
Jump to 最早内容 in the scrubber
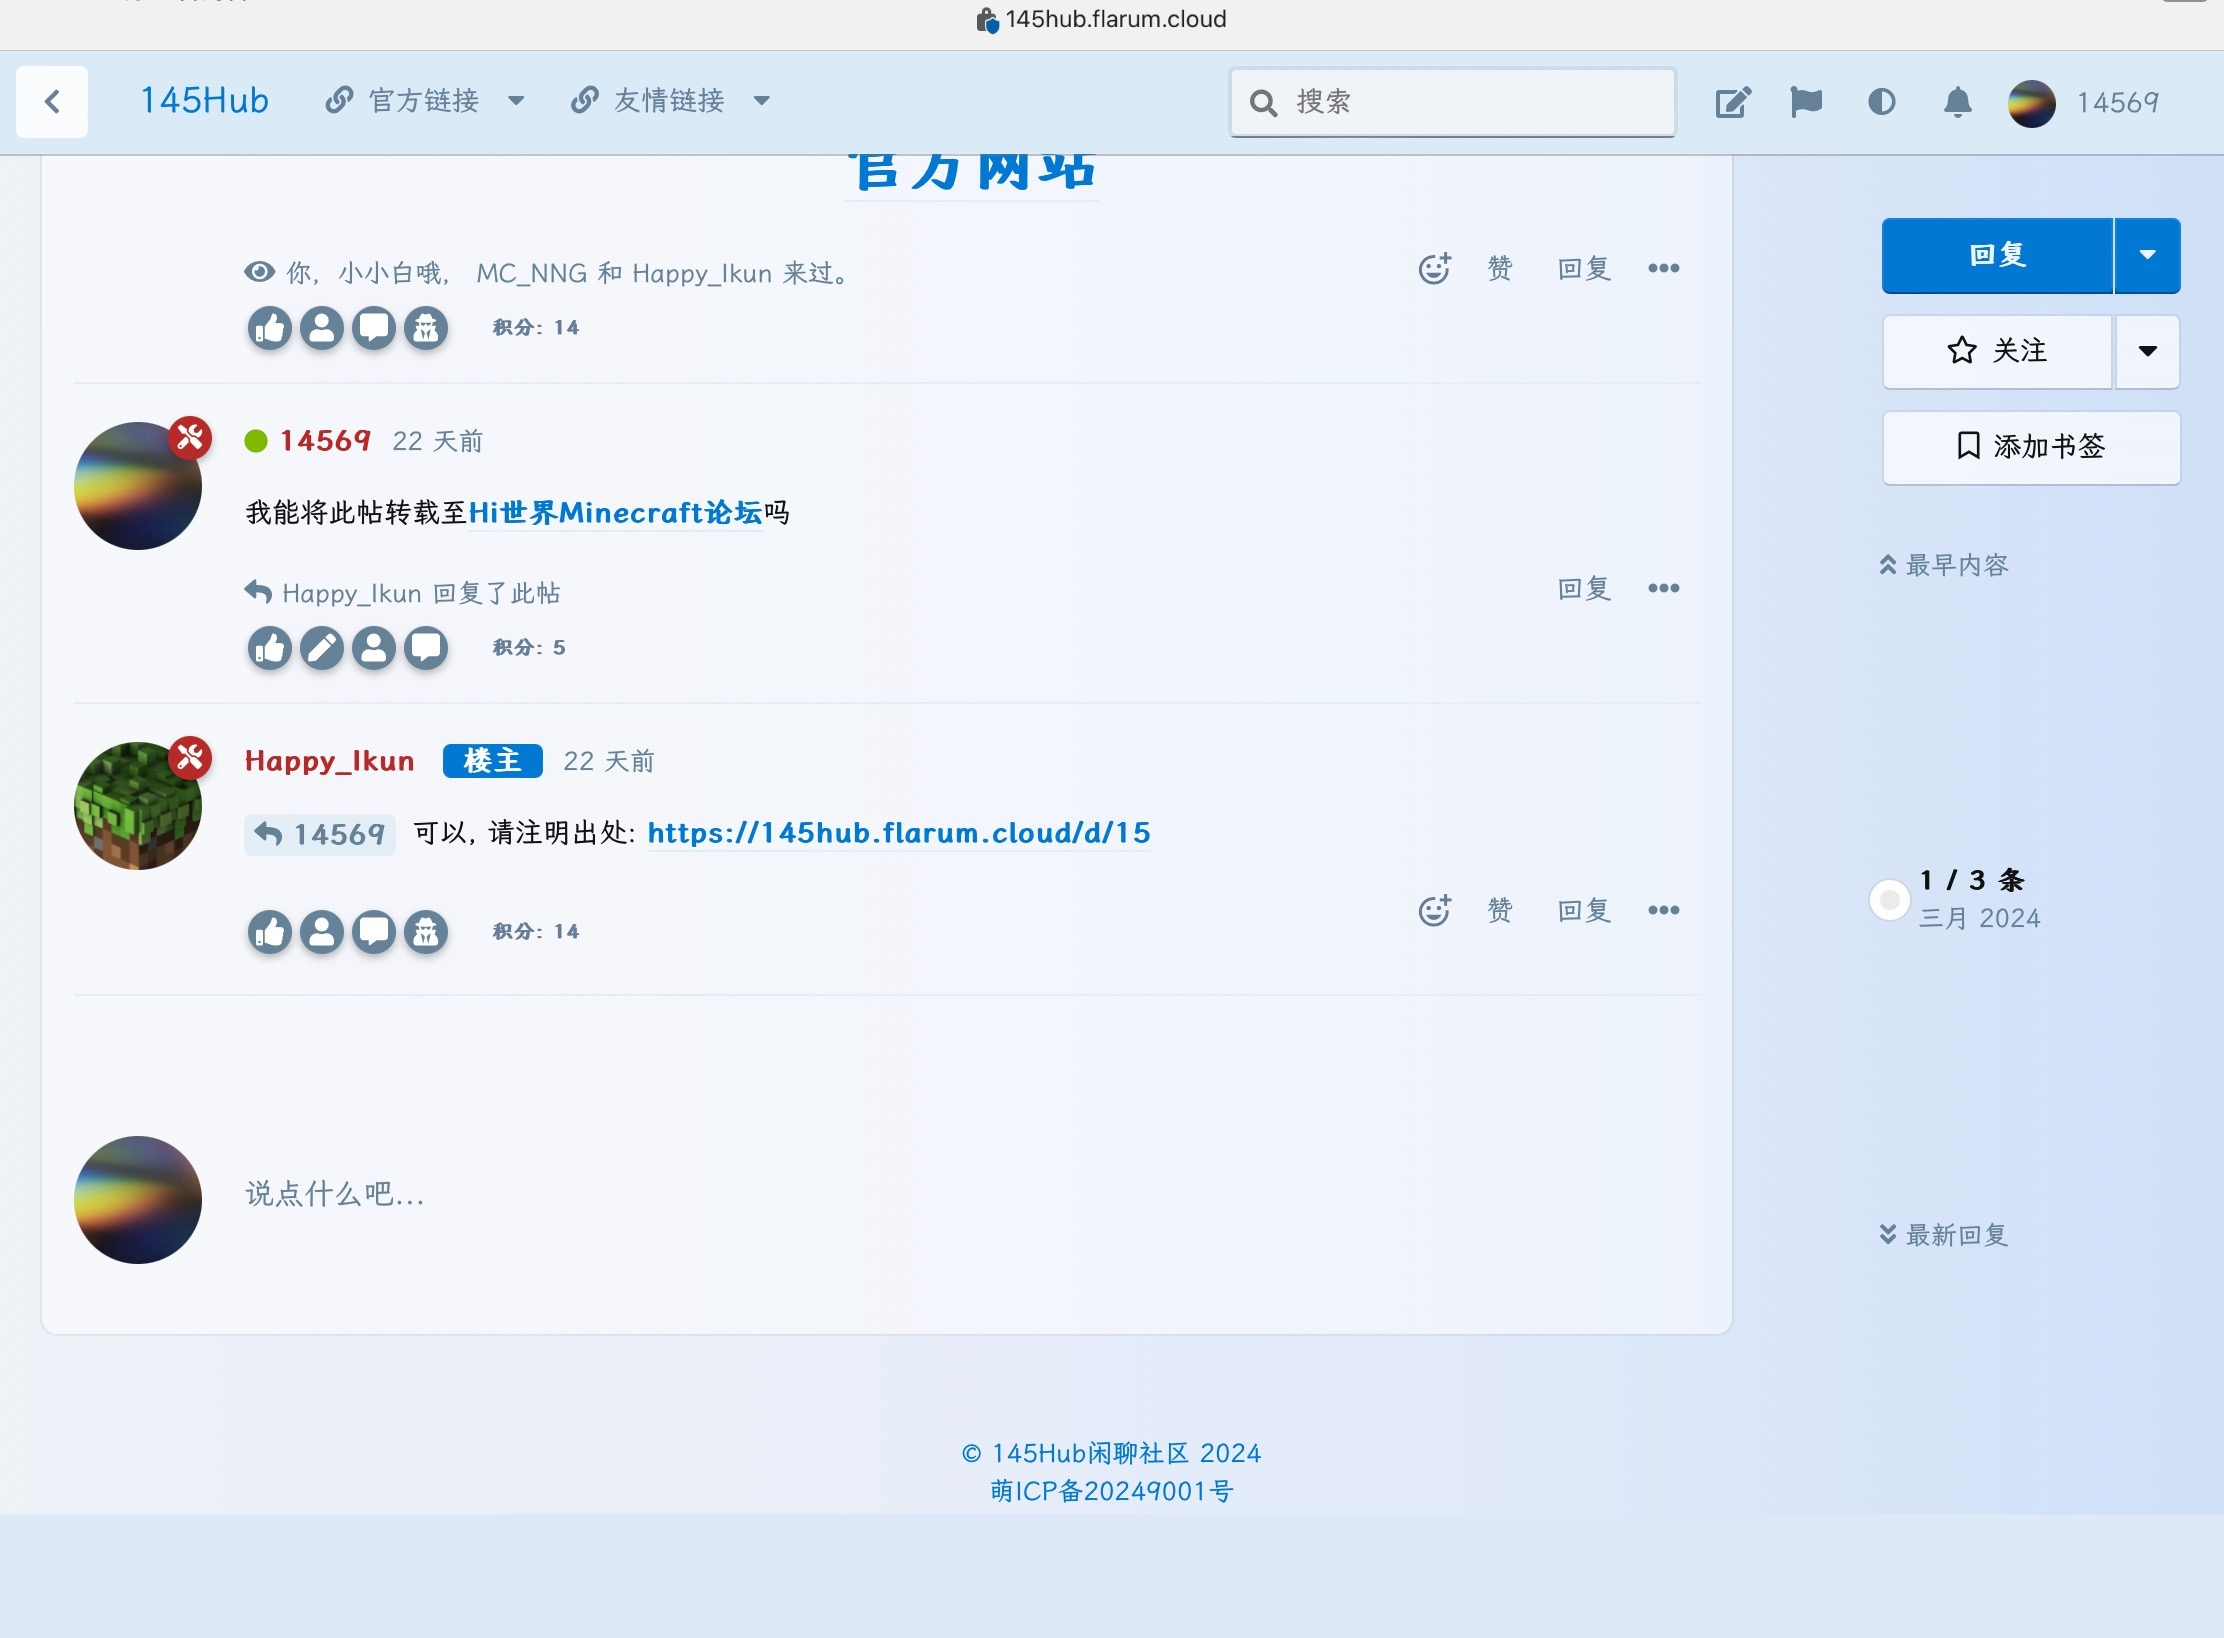(x=1944, y=565)
